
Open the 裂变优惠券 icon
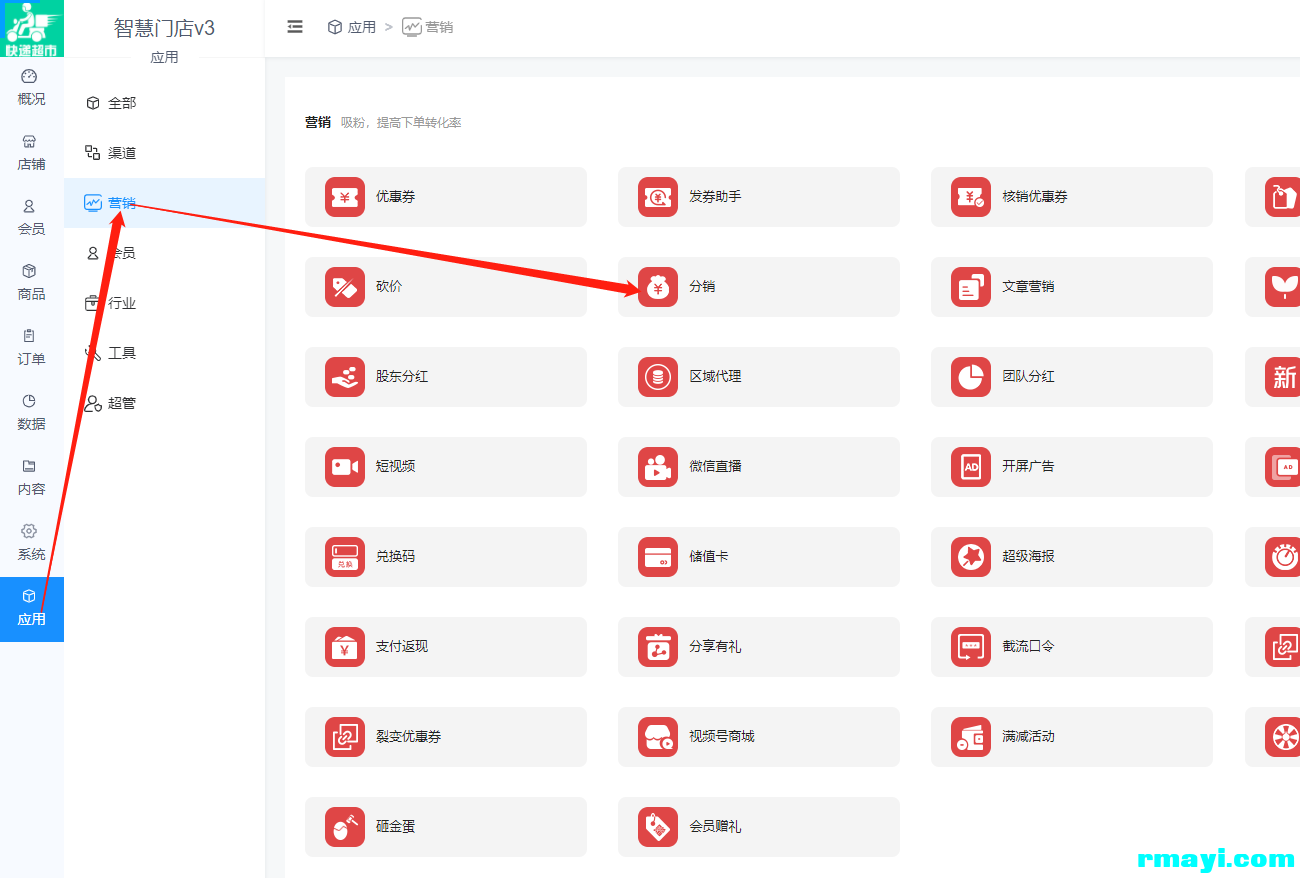coord(345,737)
